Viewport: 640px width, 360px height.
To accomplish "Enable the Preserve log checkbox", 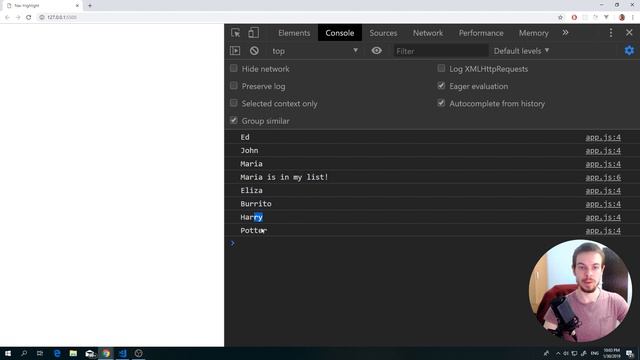I will pos(233,86).
